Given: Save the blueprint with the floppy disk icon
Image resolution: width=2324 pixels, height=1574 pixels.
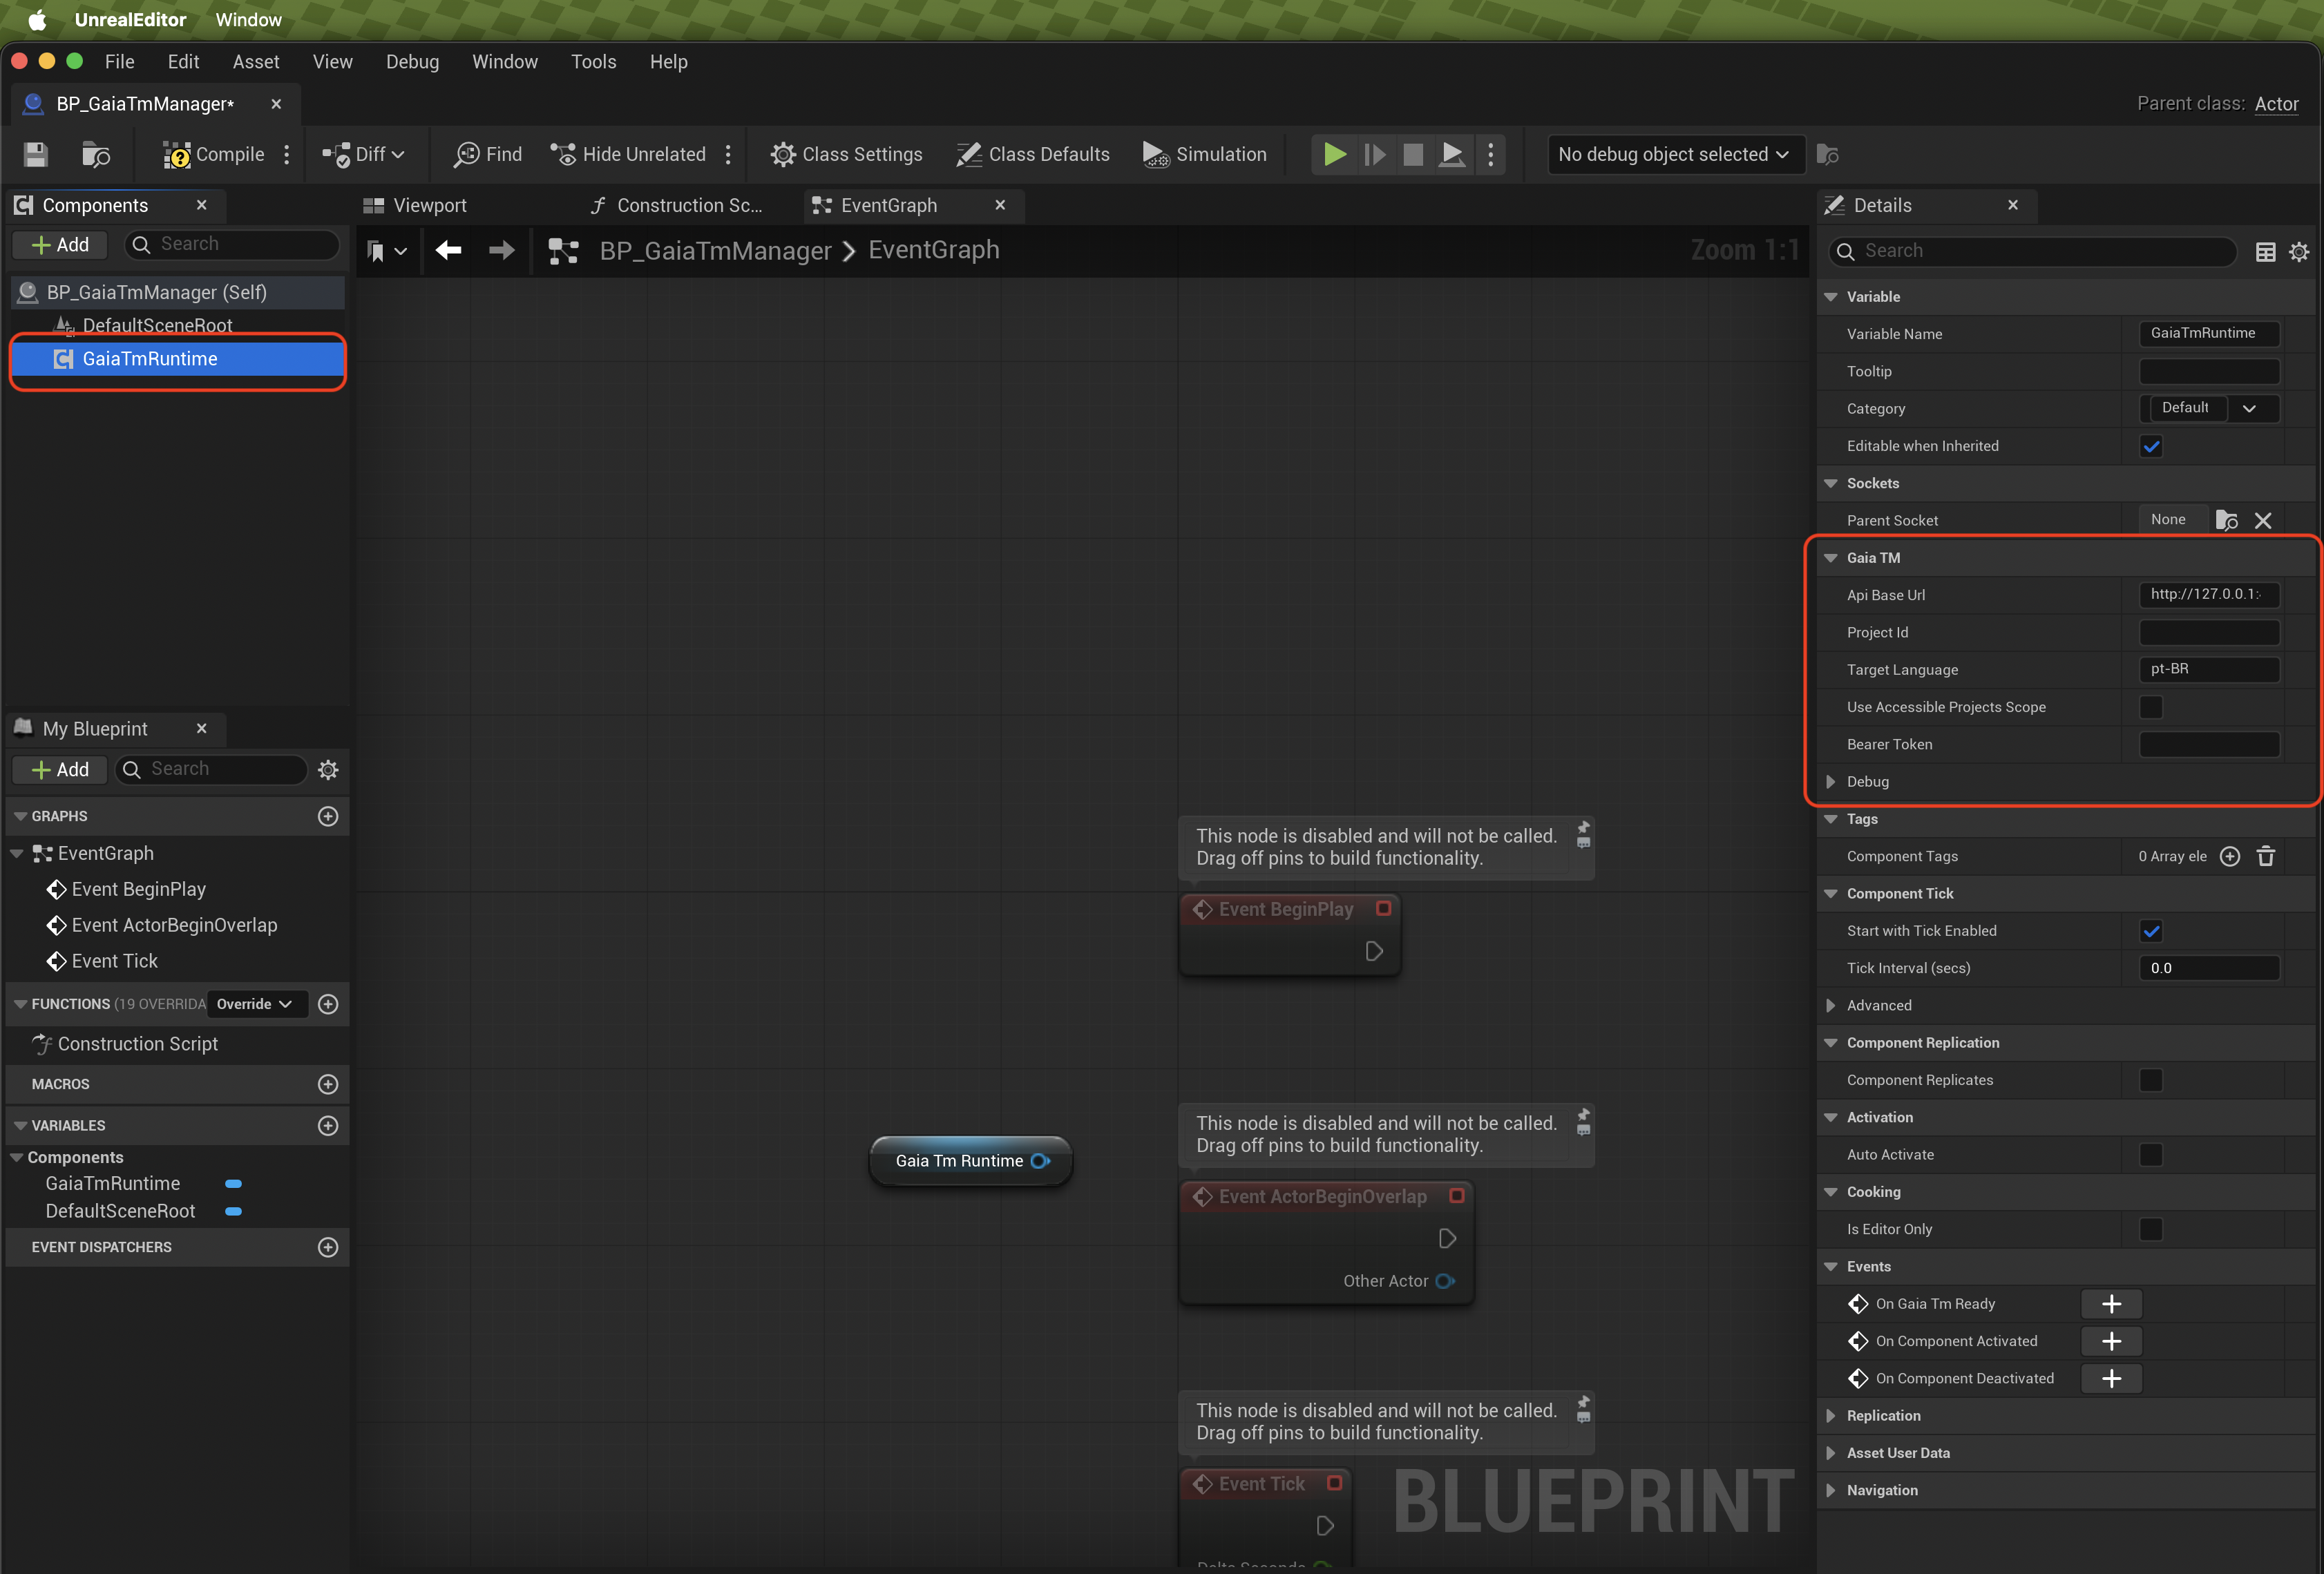Looking at the screenshot, I should click(x=36, y=154).
